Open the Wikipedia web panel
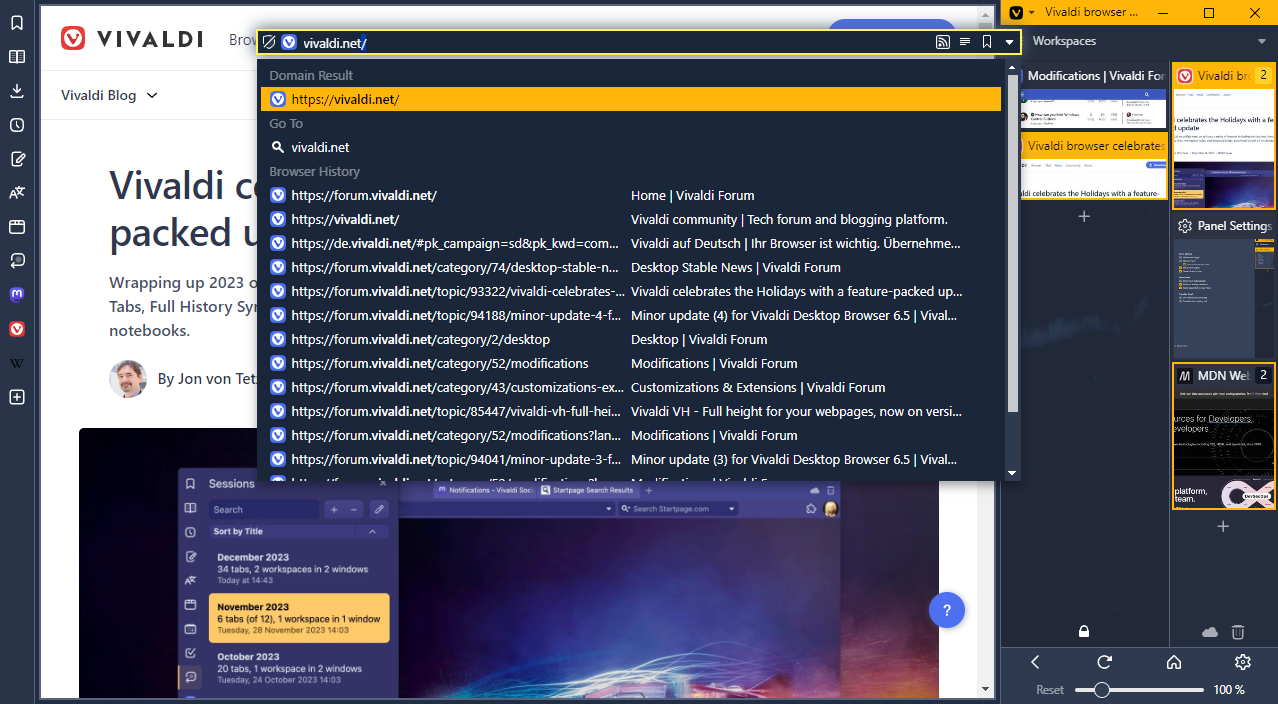The height and width of the screenshot is (704, 1278). click(17, 363)
